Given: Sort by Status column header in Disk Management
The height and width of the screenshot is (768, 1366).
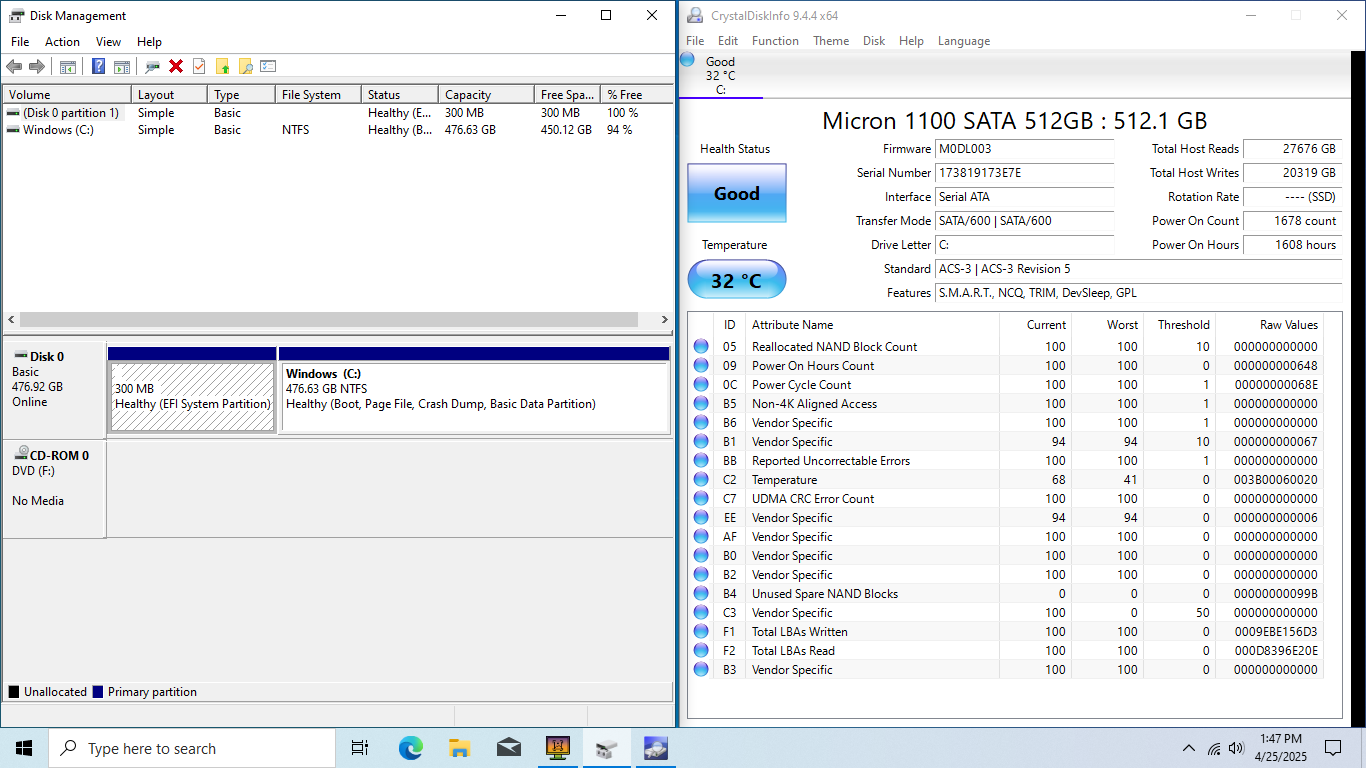Looking at the screenshot, I should click(400, 95).
